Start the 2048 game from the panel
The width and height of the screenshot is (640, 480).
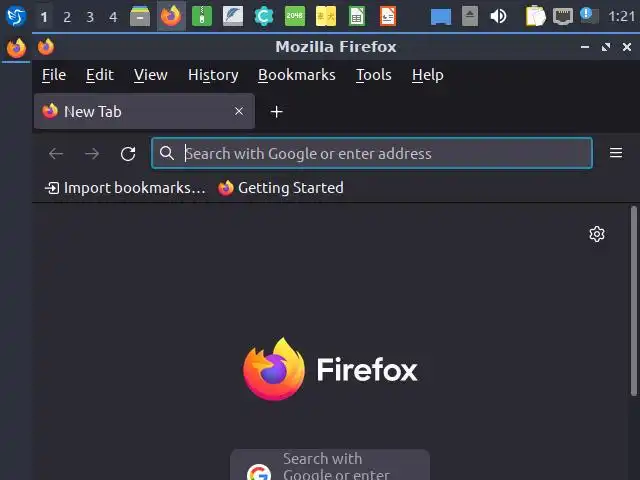click(x=295, y=16)
